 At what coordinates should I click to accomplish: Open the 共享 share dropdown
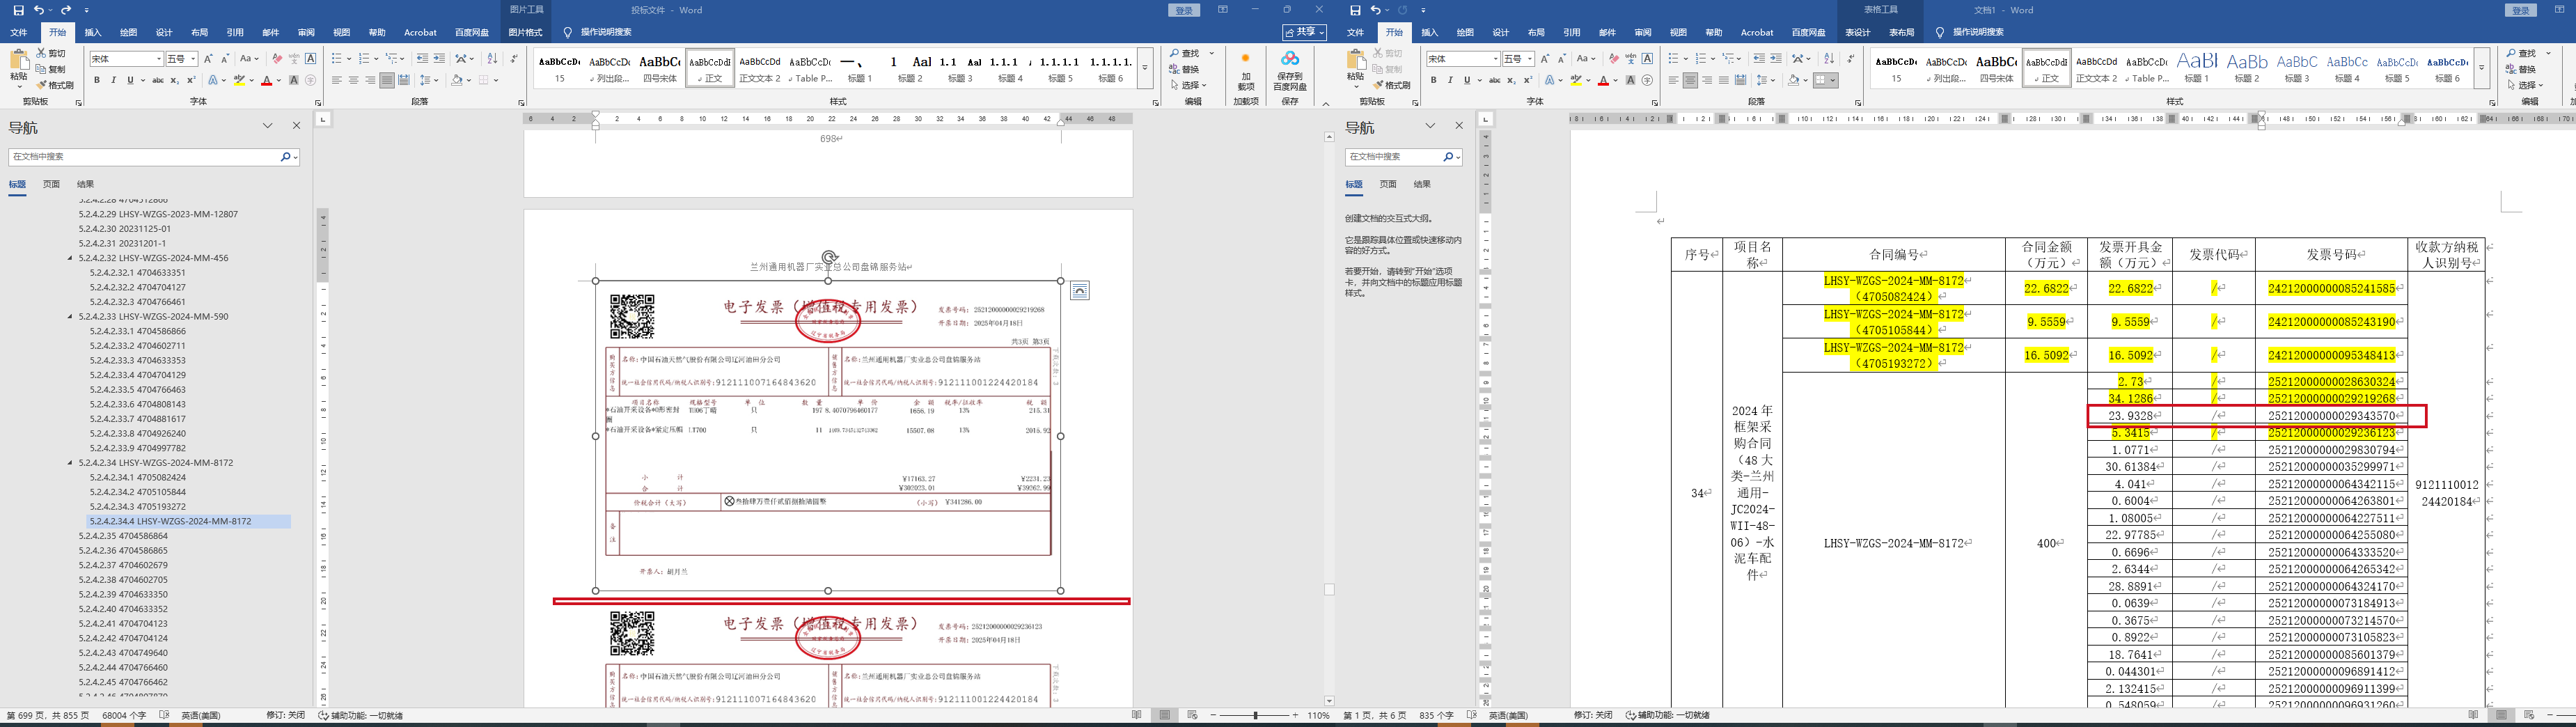click(x=1304, y=33)
